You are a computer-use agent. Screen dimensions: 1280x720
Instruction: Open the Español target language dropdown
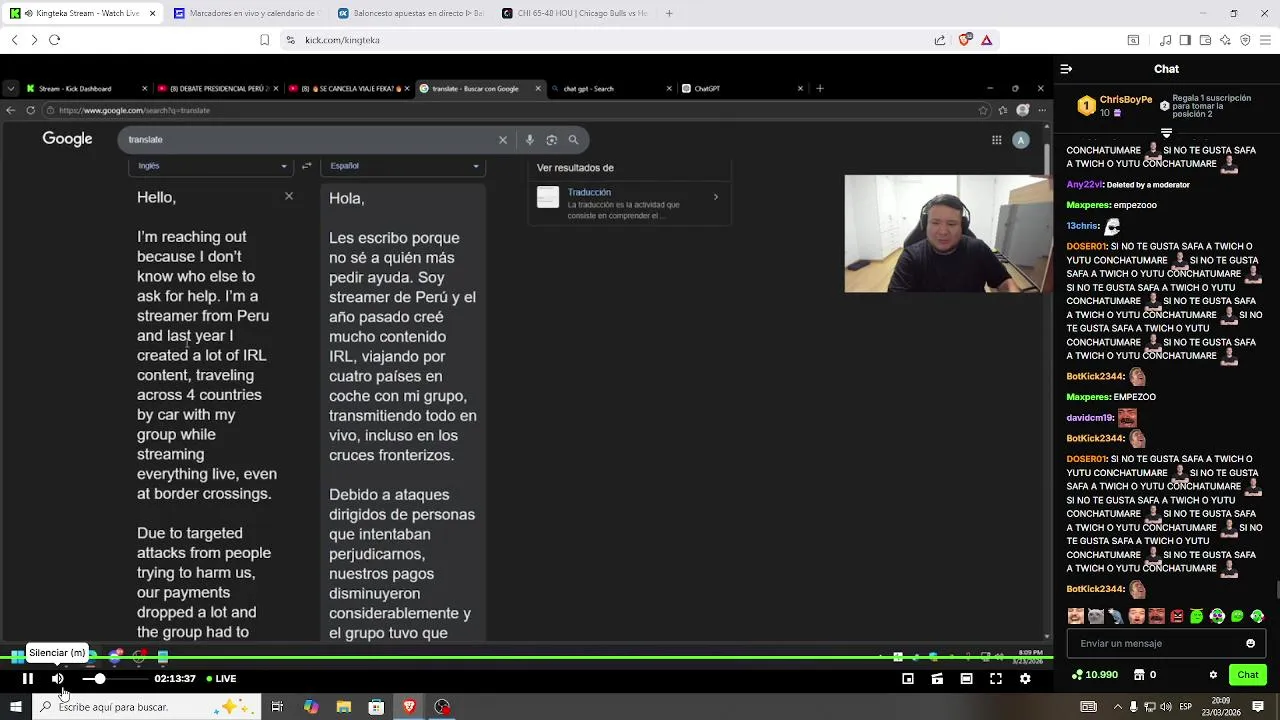(403, 166)
